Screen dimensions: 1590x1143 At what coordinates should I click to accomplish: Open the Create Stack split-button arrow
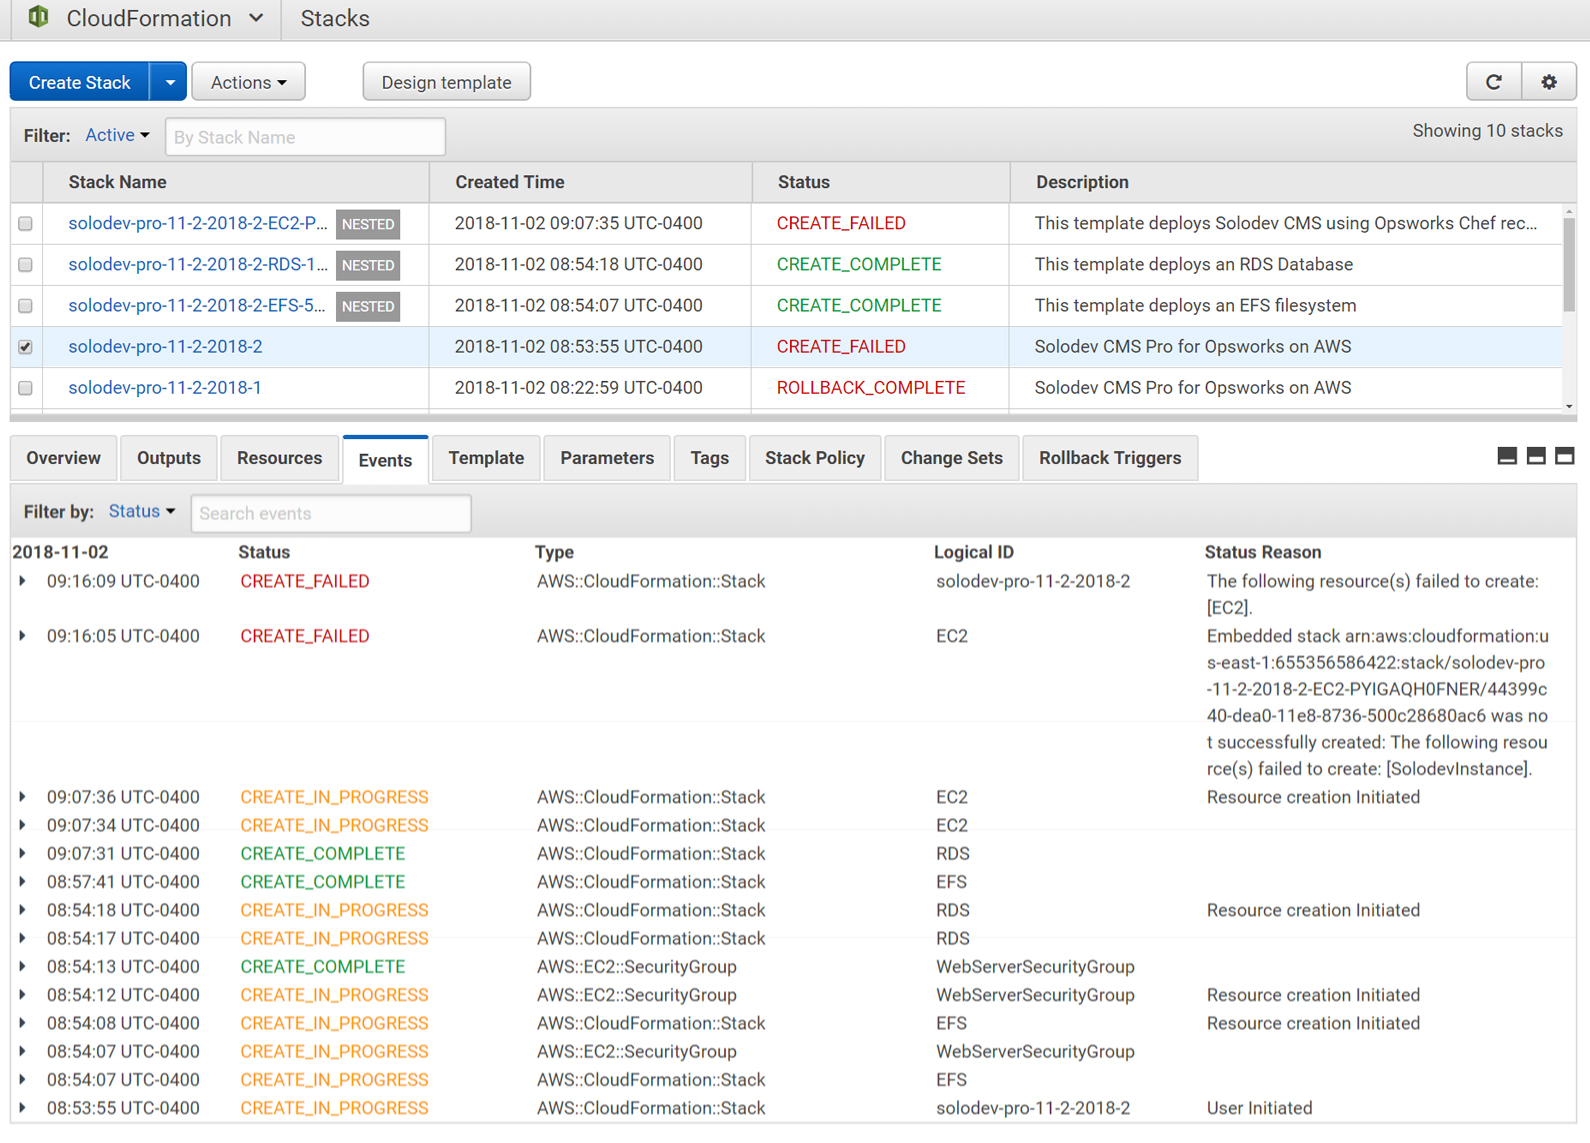[x=169, y=82]
